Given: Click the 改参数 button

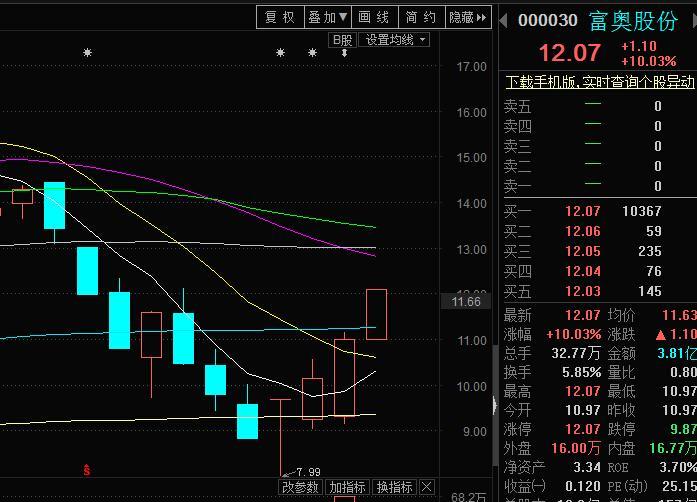Looking at the screenshot, I should pyautogui.click(x=300, y=487).
